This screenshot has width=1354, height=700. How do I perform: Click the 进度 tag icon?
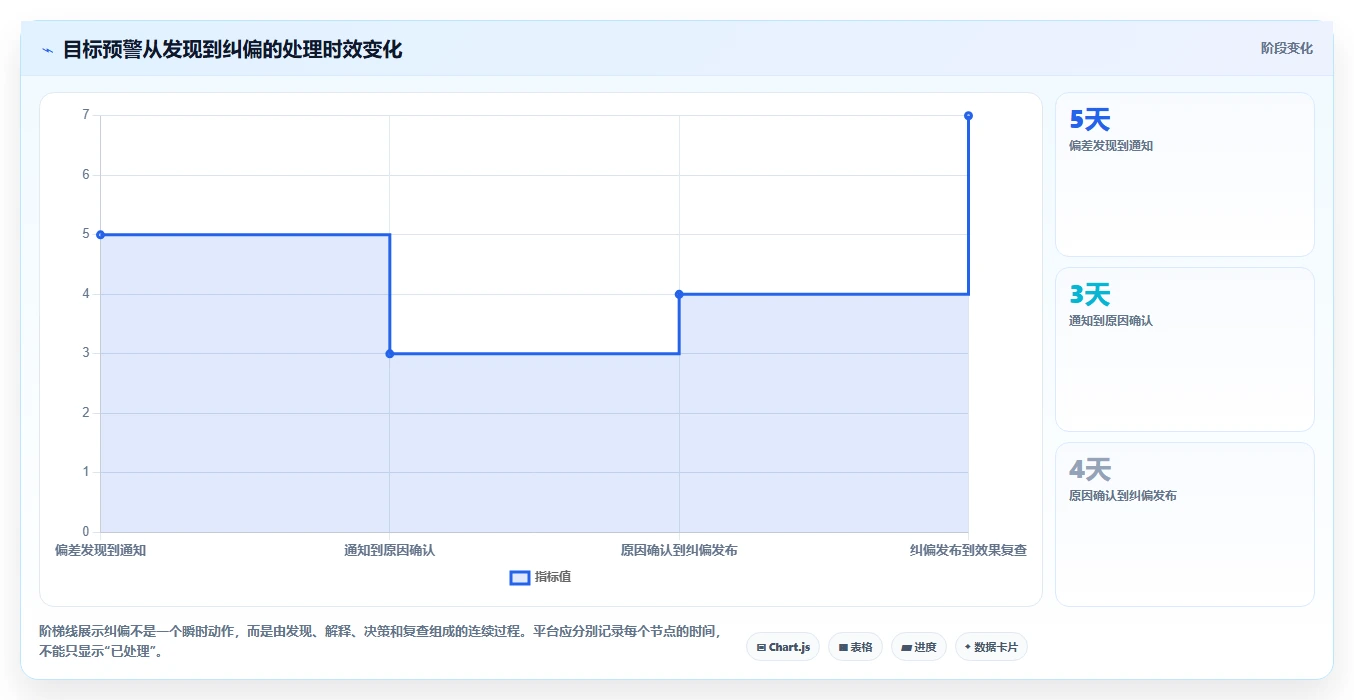pos(906,648)
